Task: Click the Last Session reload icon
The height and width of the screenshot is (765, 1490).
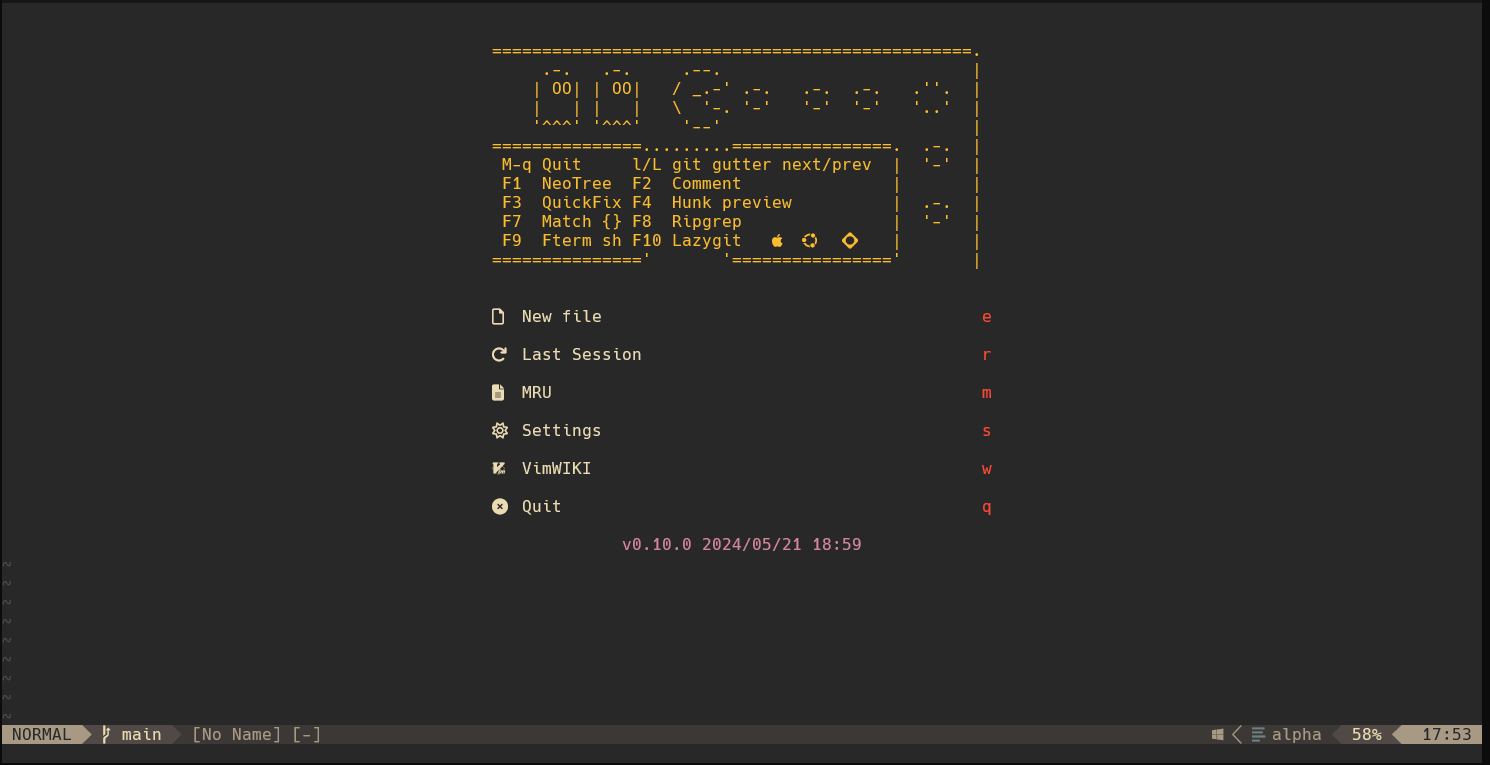Action: pos(499,355)
